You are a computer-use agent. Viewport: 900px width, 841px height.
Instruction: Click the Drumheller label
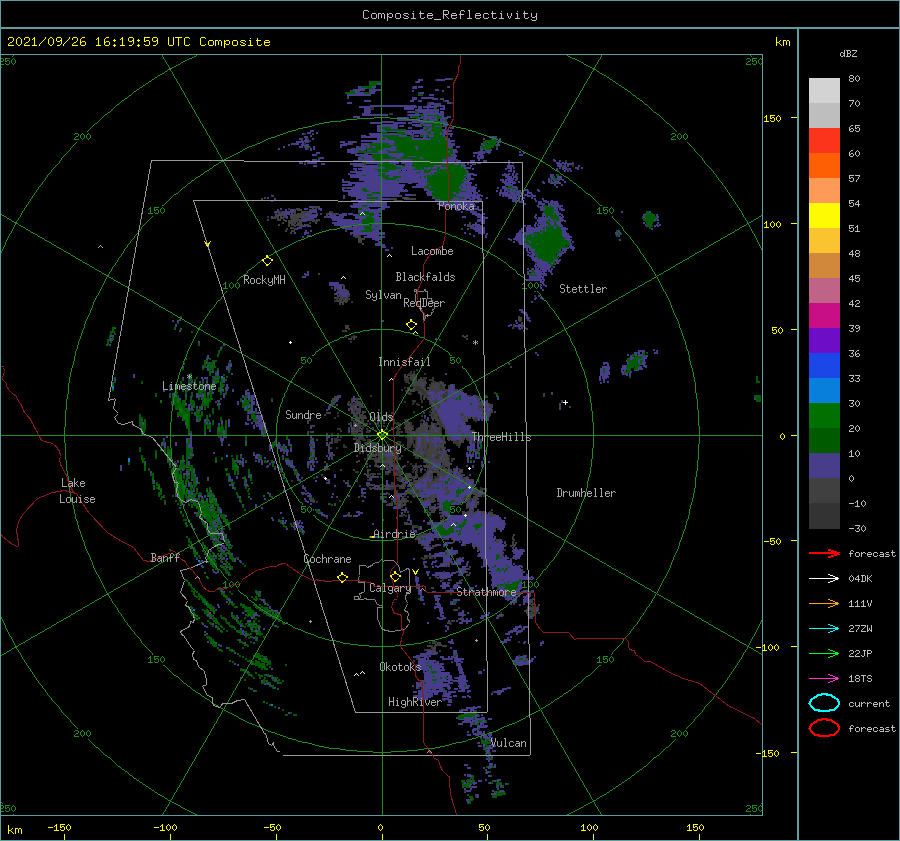pyautogui.click(x=586, y=493)
